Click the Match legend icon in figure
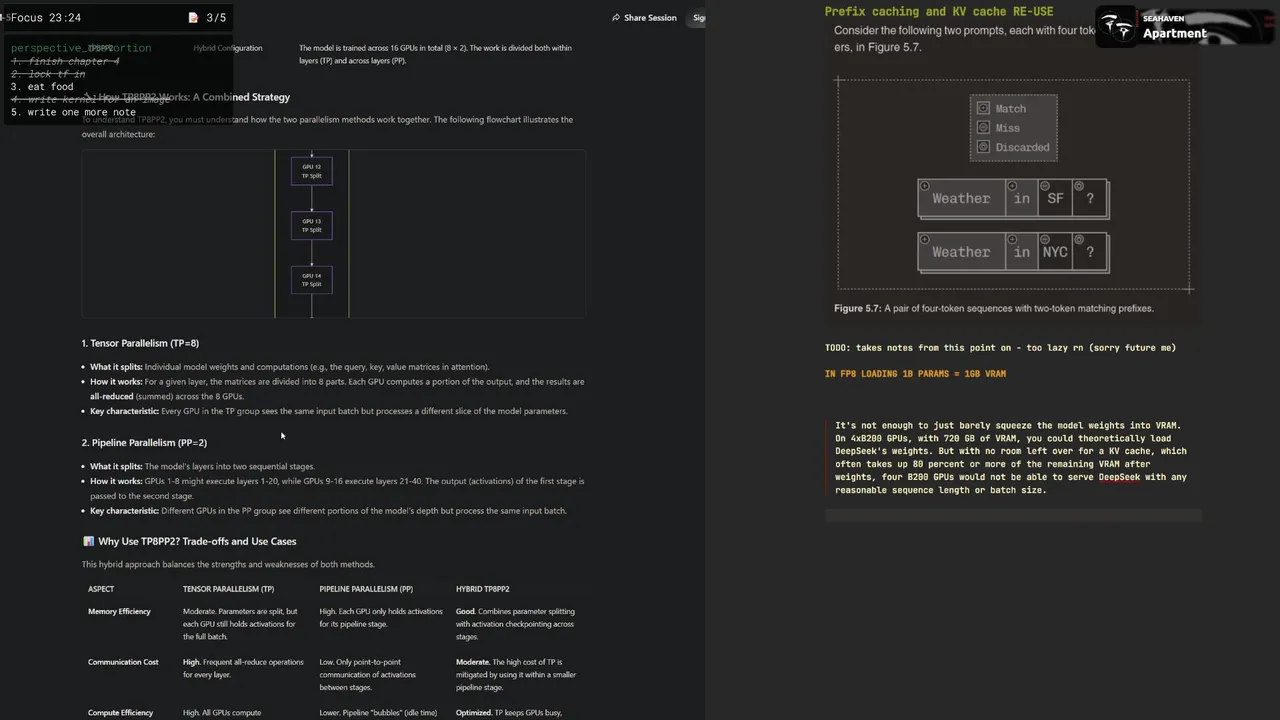Image resolution: width=1280 pixels, height=720 pixels. [x=983, y=108]
